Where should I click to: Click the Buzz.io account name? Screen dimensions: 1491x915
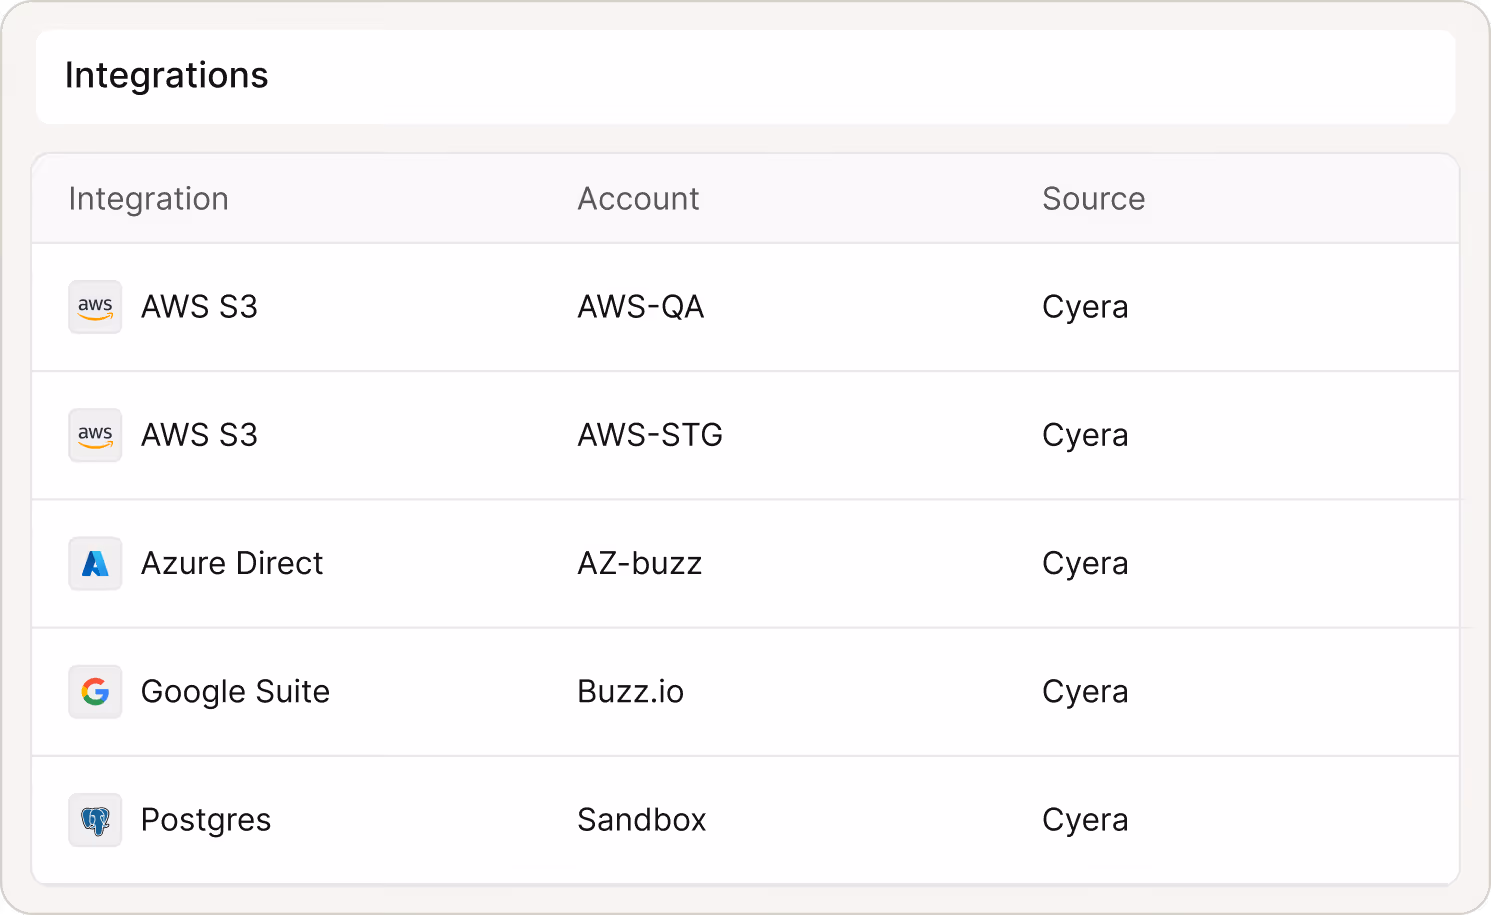630,691
